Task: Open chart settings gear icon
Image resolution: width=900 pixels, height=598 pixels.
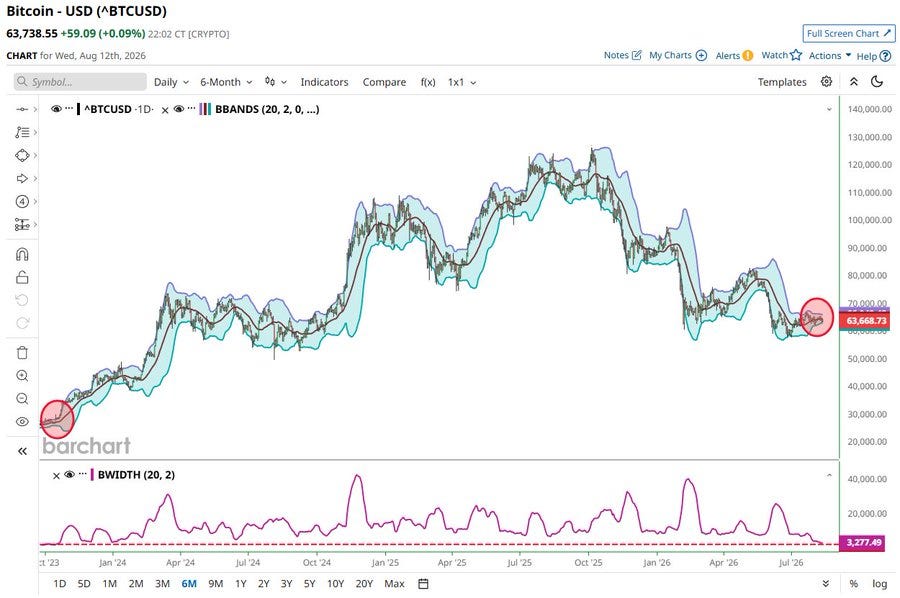Action: 826,81
